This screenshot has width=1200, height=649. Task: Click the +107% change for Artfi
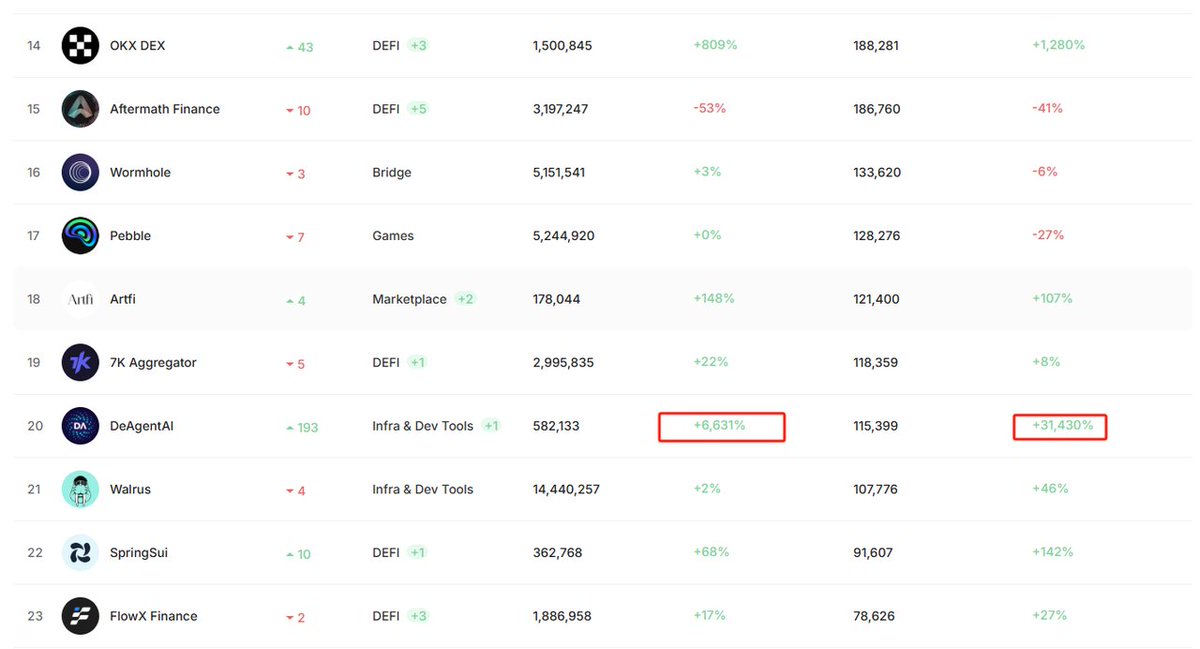pyautogui.click(x=1052, y=298)
